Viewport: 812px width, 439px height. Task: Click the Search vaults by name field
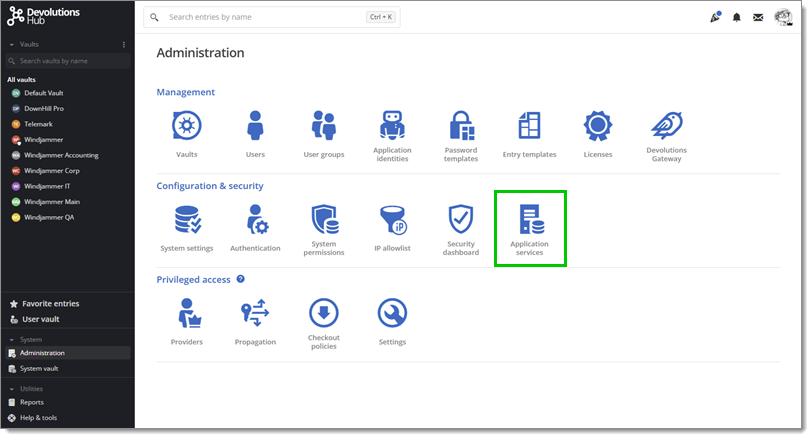click(x=68, y=61)
